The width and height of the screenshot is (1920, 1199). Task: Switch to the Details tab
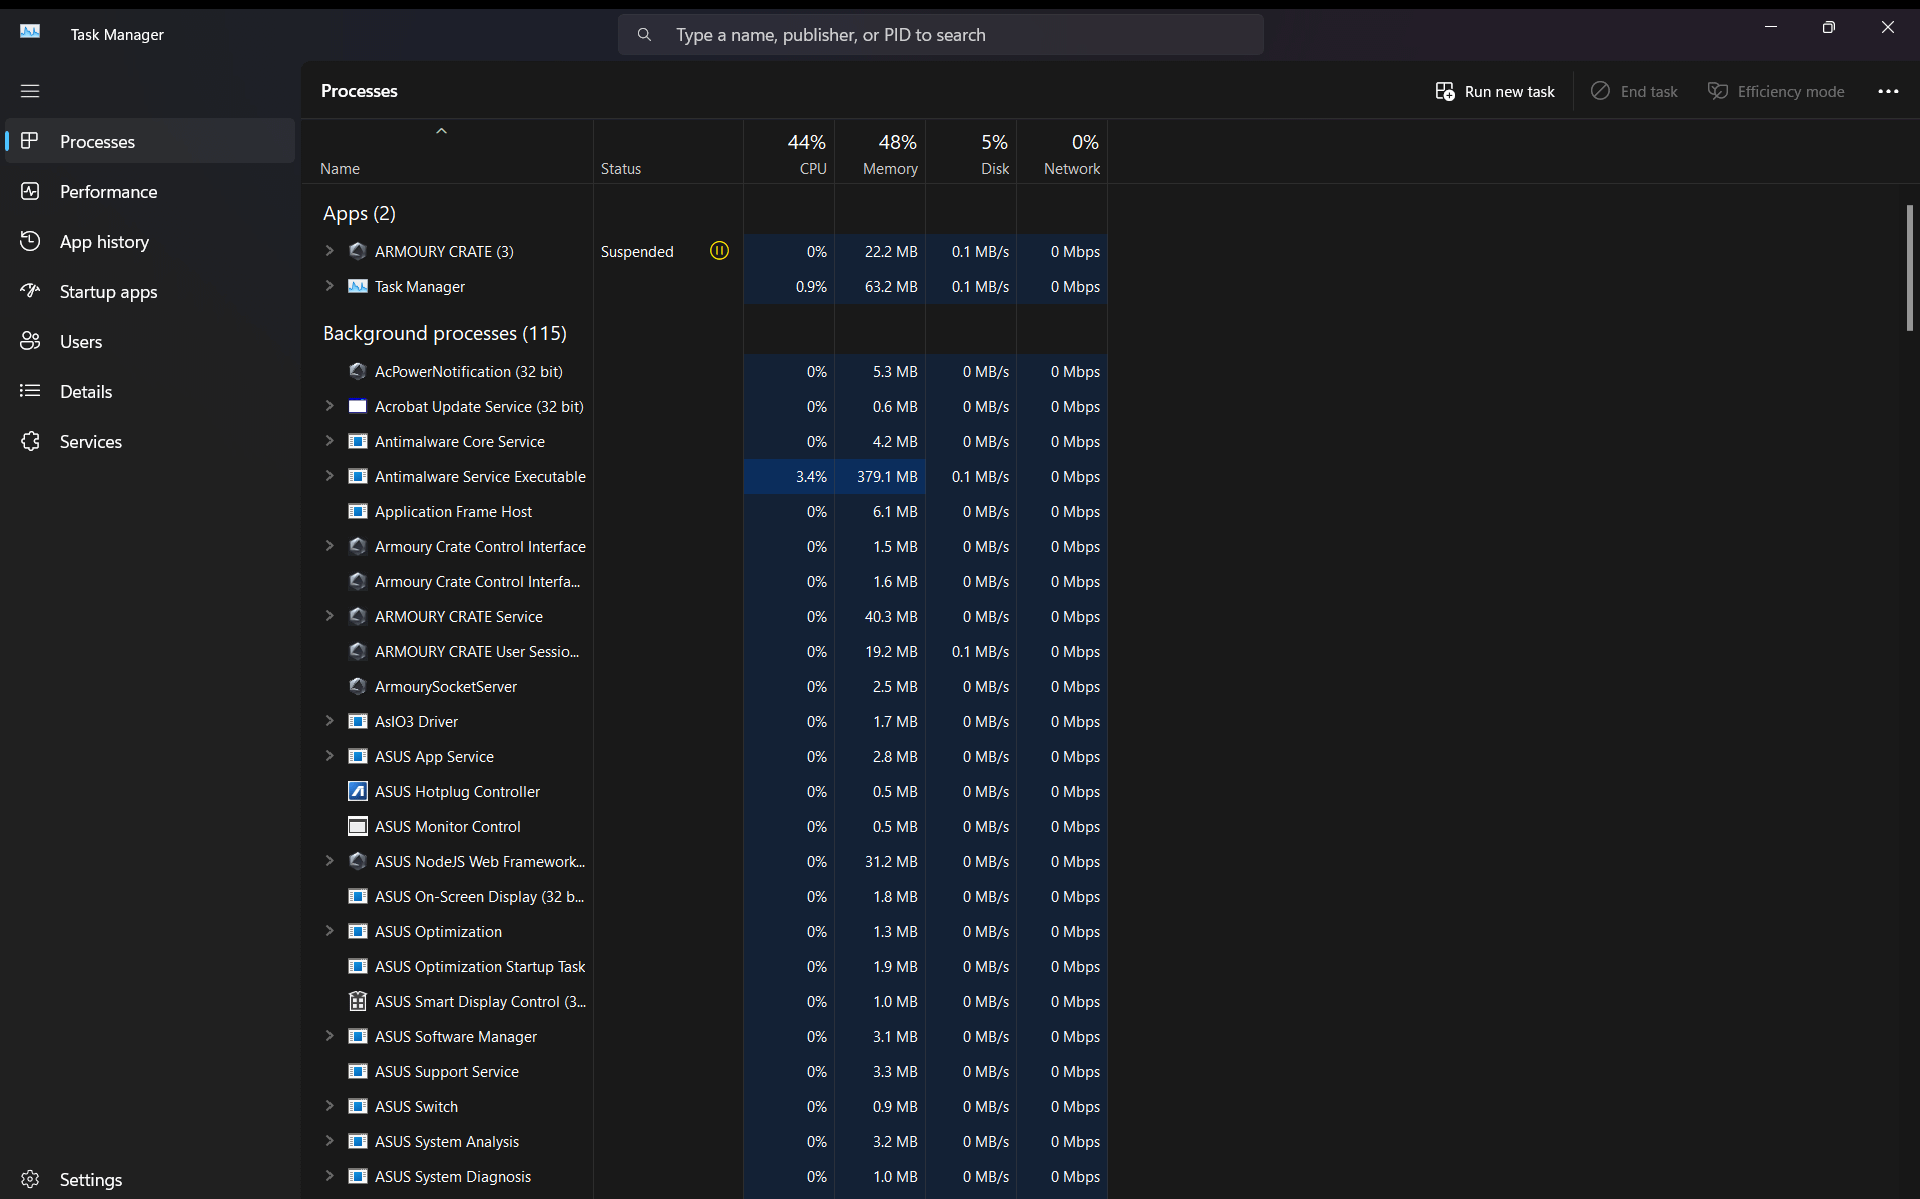86,391
